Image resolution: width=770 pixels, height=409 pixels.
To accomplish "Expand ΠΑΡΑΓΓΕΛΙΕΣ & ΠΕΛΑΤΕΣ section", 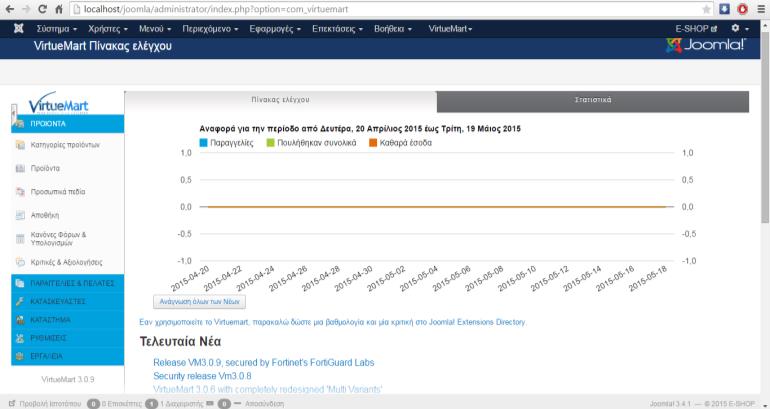I will pos(68,283).
